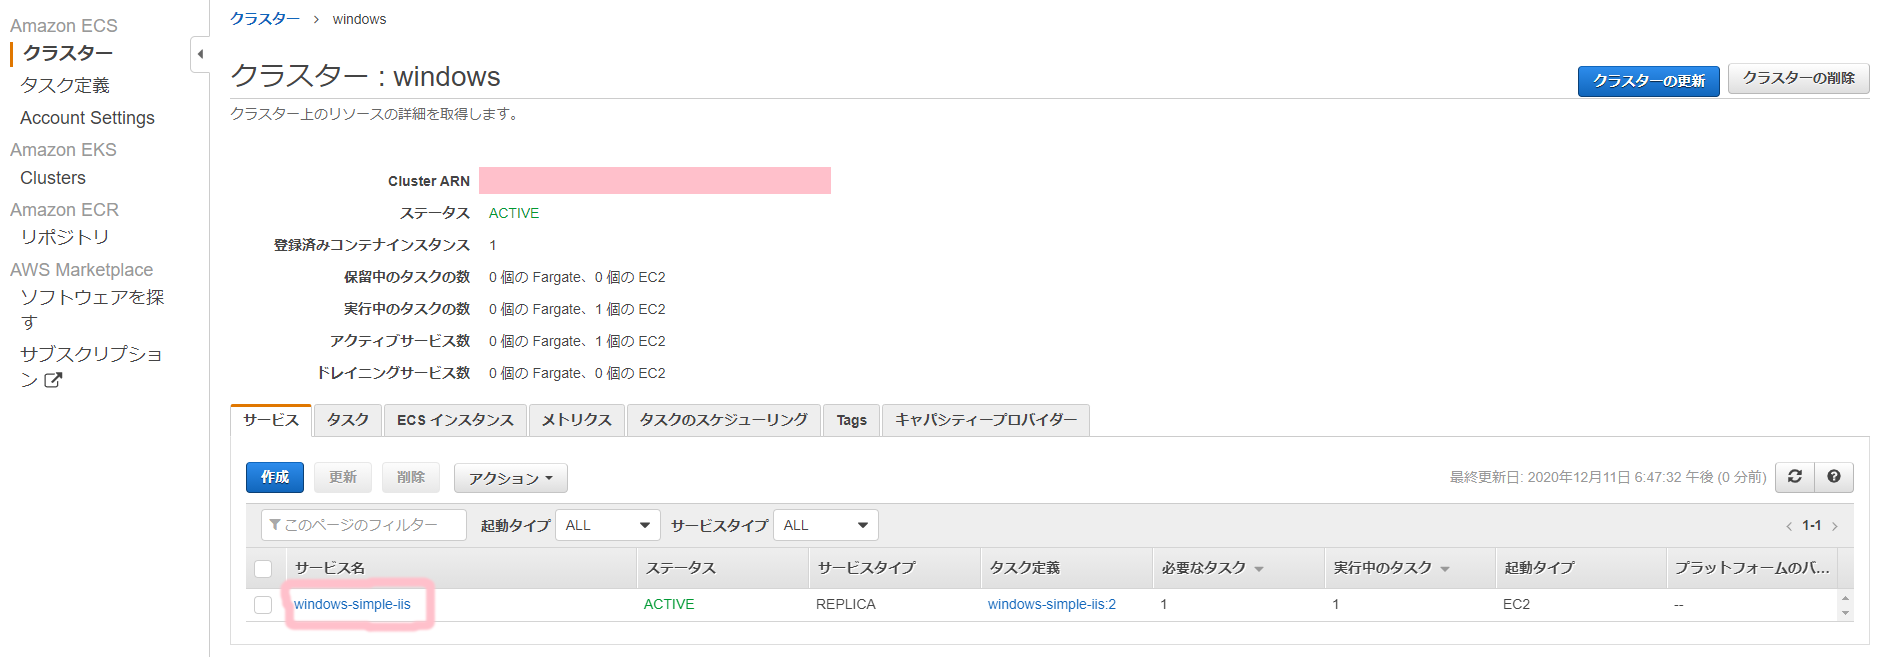Go to next page of services
The image size is (1879, 657).
1835,526
